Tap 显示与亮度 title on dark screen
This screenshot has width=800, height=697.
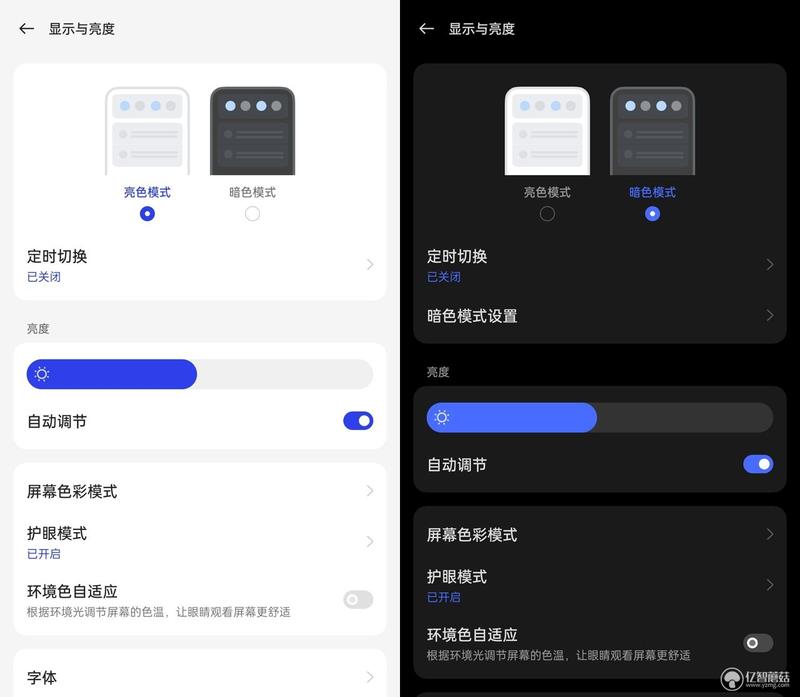[482, 29]
